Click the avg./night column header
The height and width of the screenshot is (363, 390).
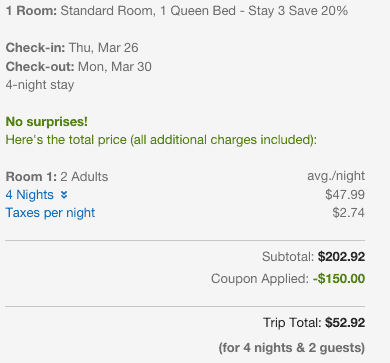point(336,176)
